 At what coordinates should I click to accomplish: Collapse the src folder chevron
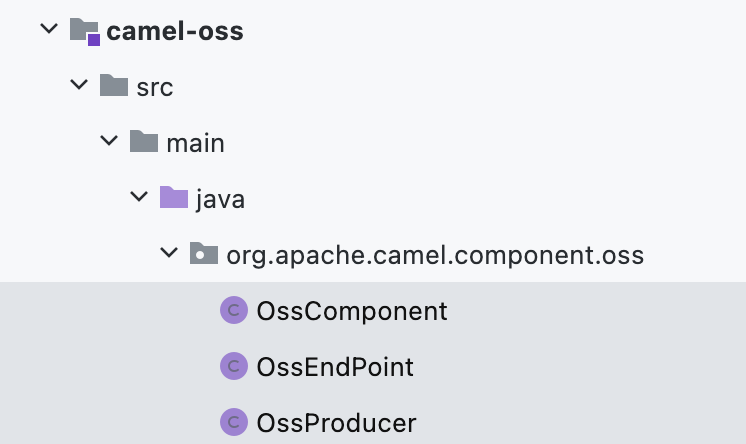coord(79,85)
